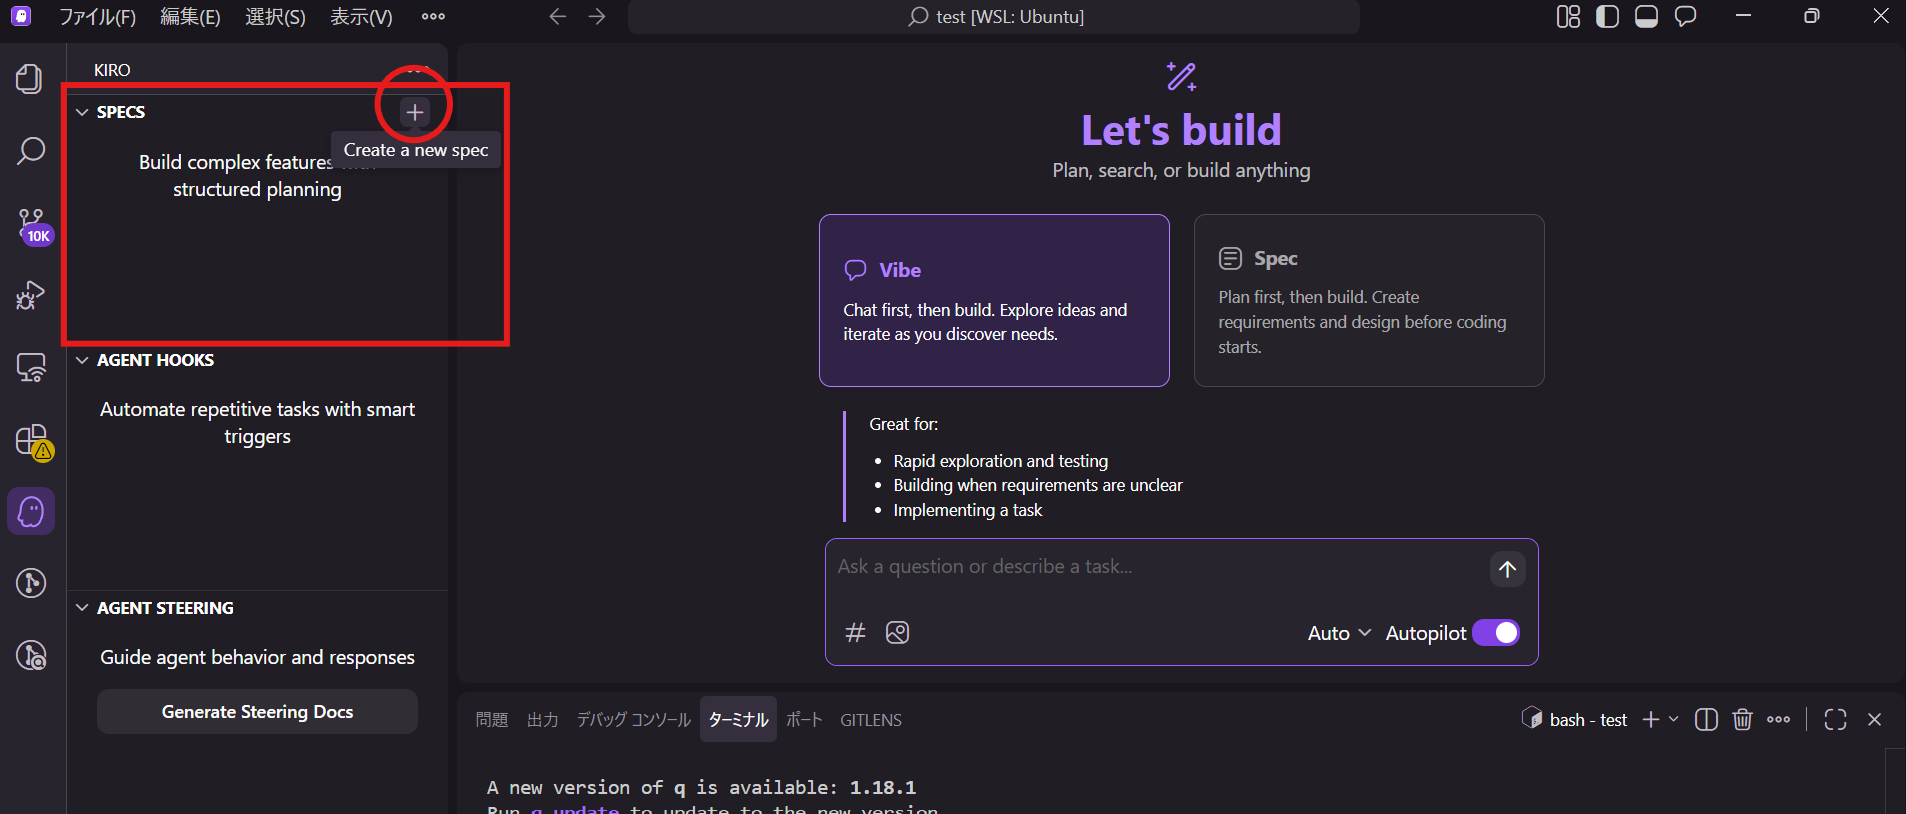Select the Spec mode card
1906x814 pixels.
click(x=1368, y=300)
